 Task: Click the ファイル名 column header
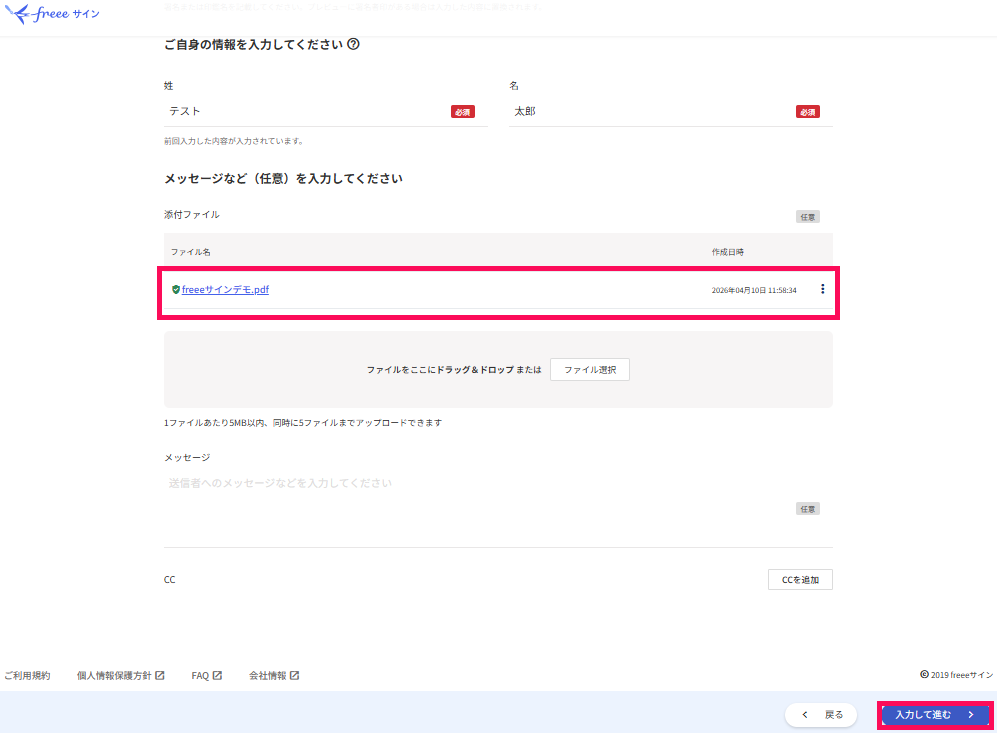191,252
